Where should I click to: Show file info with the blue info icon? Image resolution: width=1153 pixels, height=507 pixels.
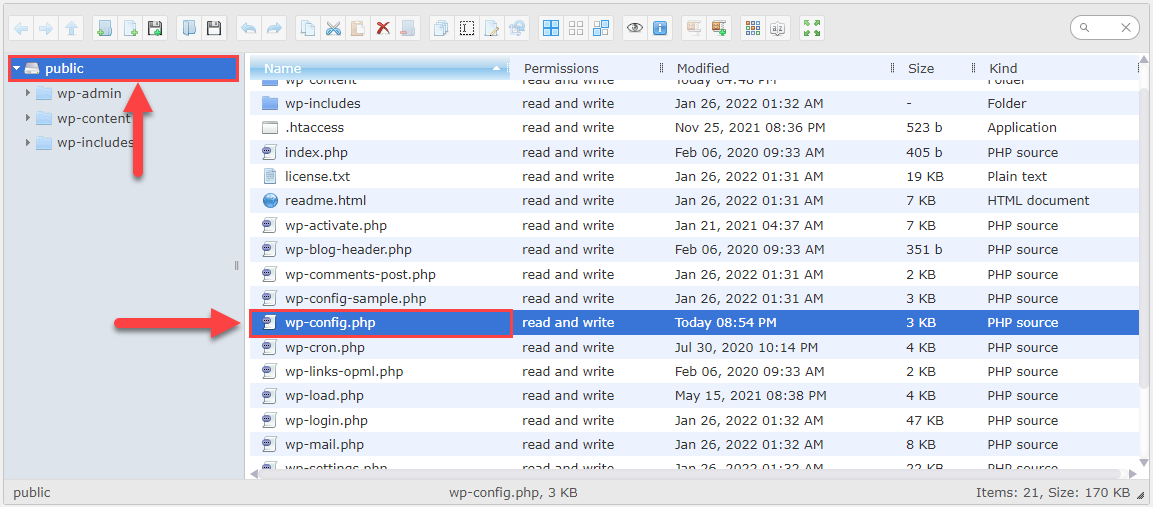pos(660,28)
